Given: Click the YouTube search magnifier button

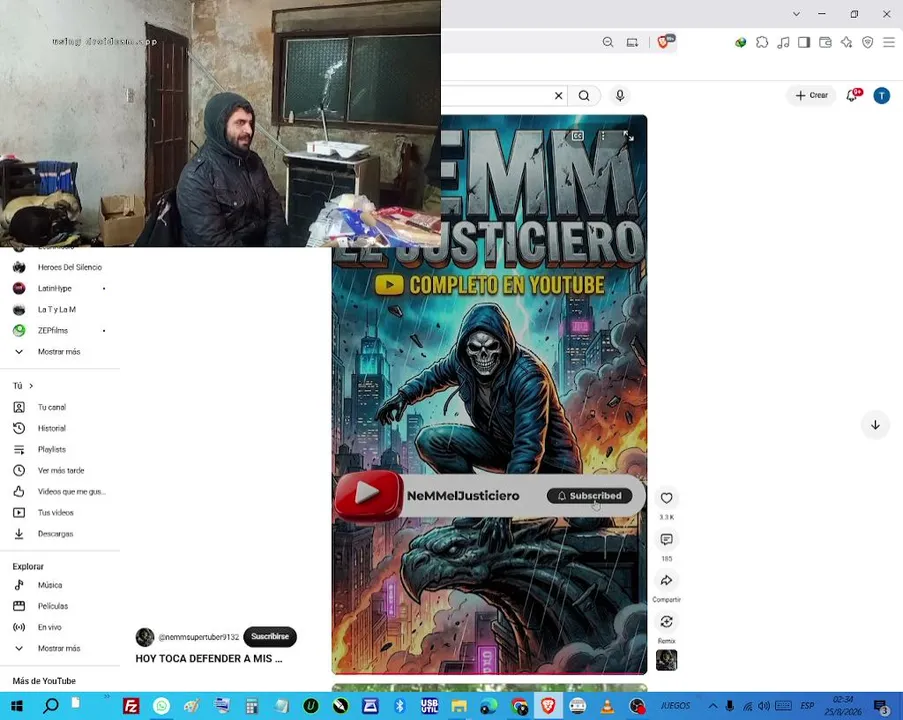Looking at the screenshot, I should [x=584, y=96].
